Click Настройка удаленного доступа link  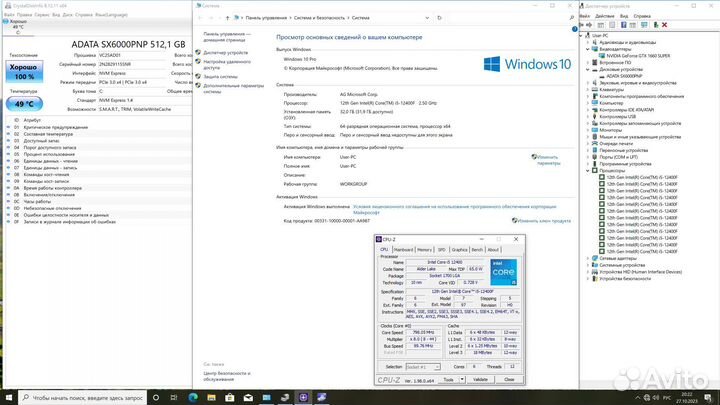click(x=227, y=65)
